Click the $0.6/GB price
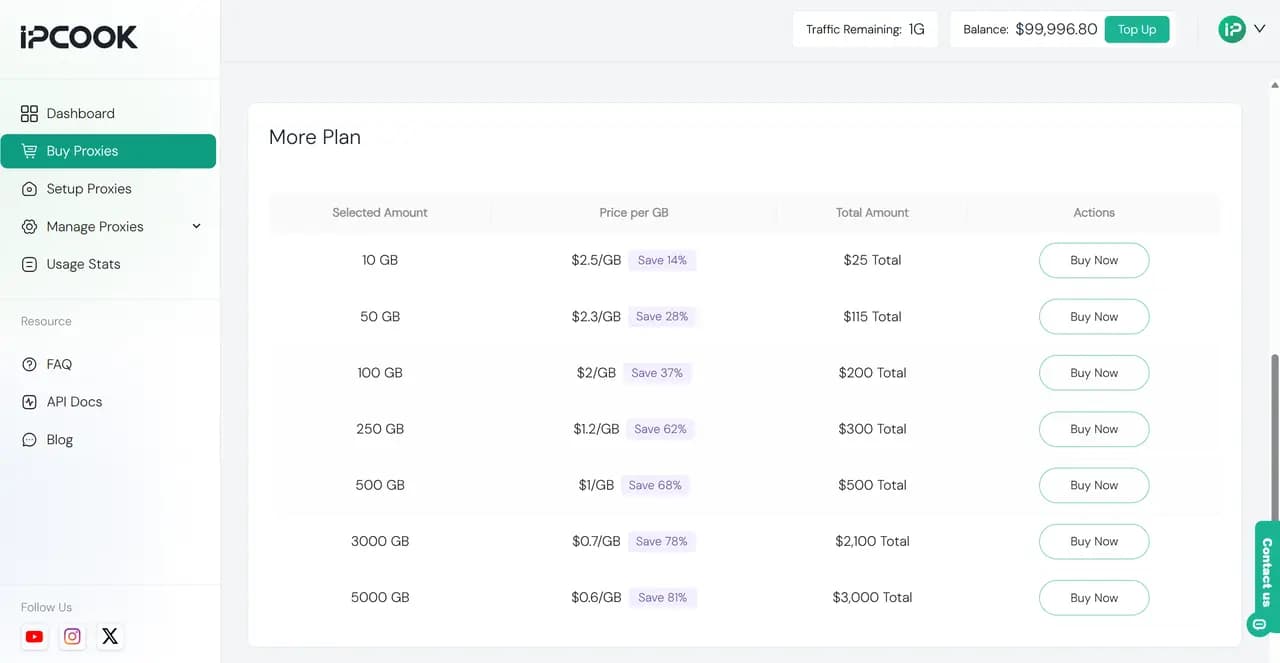Image resolution: width=1280 pixels, height=663 pixels. click(x=596, y=597)
